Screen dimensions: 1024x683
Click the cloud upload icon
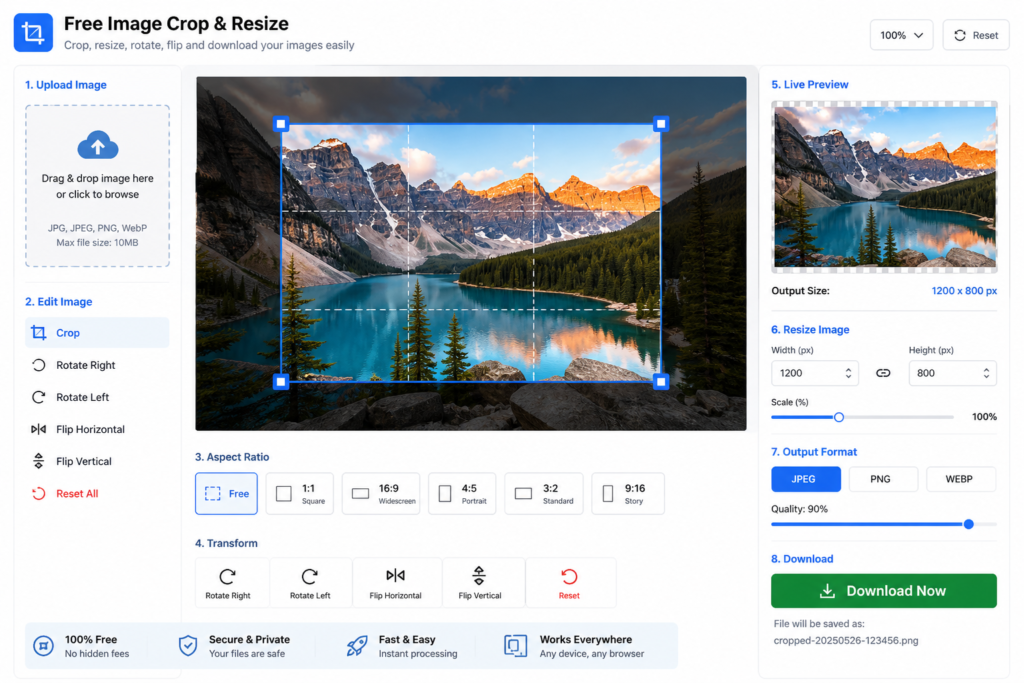pyautogui.click(x=97, y=146)
